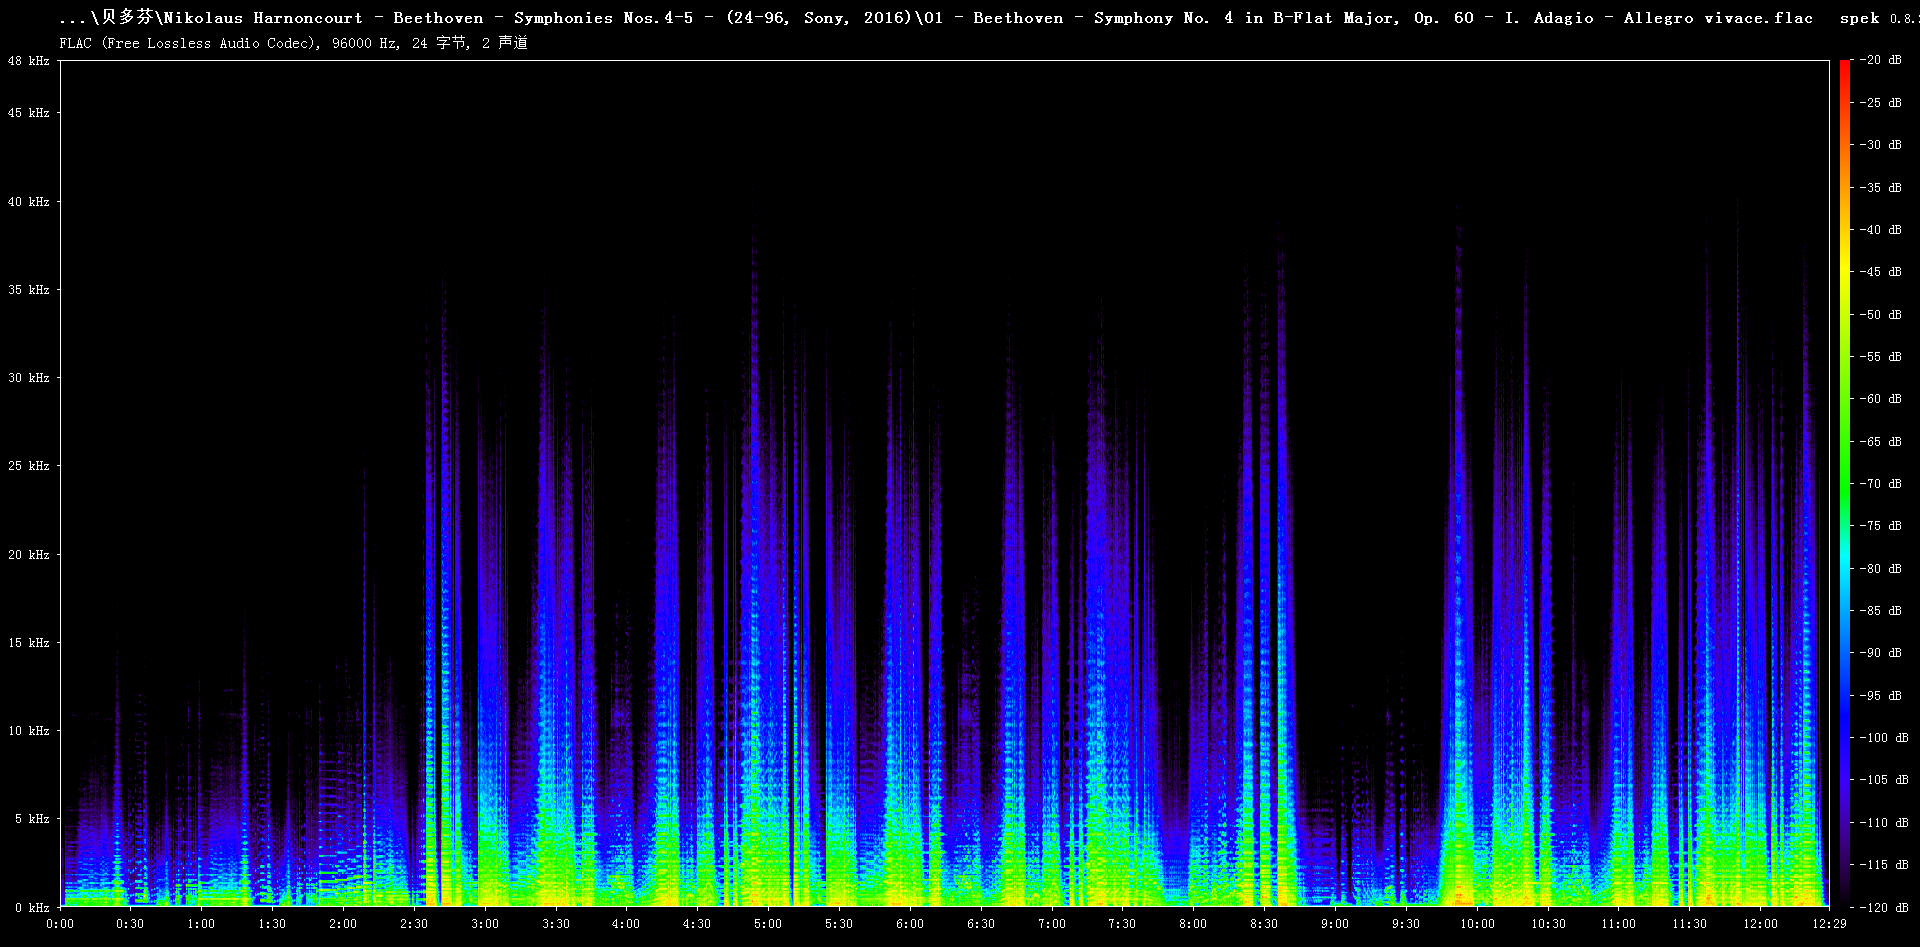The image size is (1920, 947).
Task: Click the -120 dB scale label
Action: 1884,908
